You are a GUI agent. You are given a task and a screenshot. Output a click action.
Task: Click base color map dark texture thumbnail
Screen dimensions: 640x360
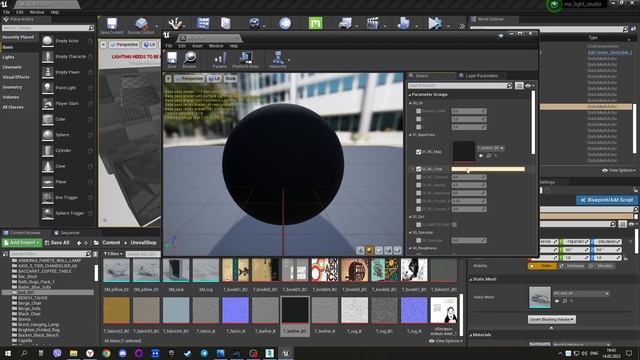[463, 152]
